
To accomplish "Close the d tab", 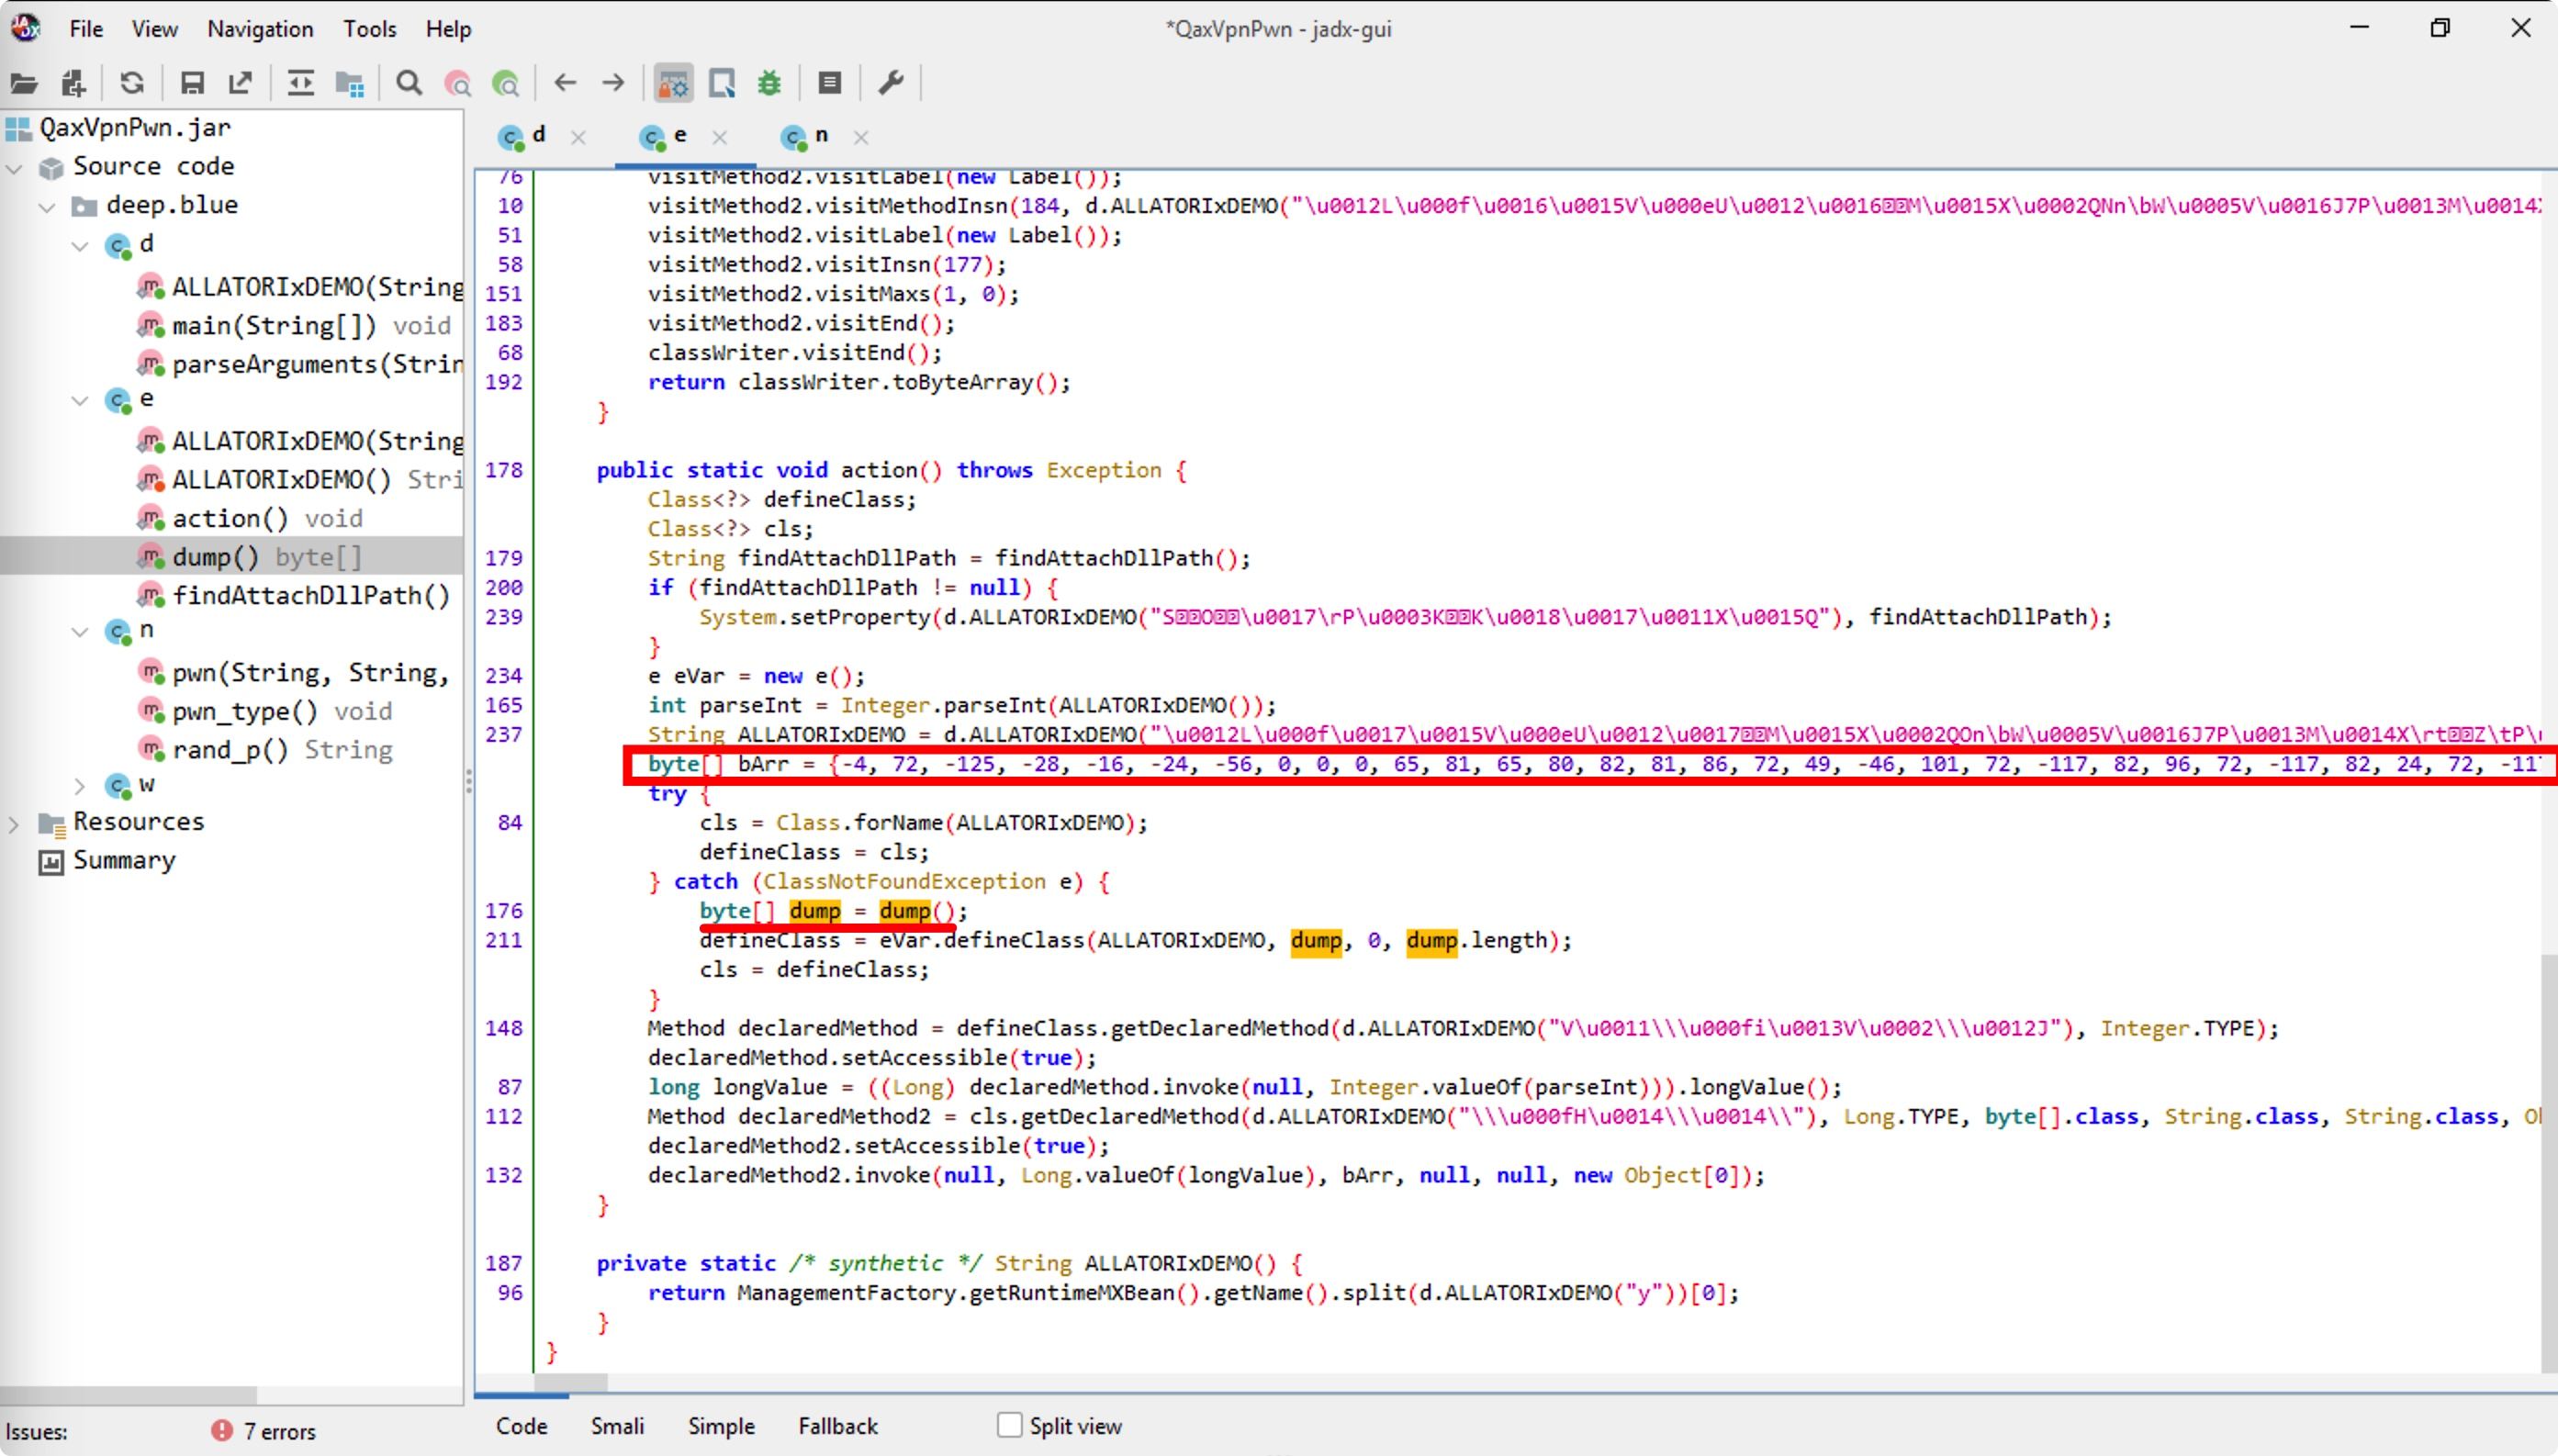I will (x=578, y=137).
